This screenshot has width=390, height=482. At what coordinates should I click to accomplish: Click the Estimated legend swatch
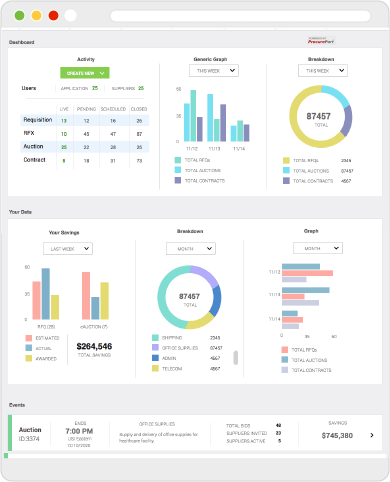[x=29, y=338]
